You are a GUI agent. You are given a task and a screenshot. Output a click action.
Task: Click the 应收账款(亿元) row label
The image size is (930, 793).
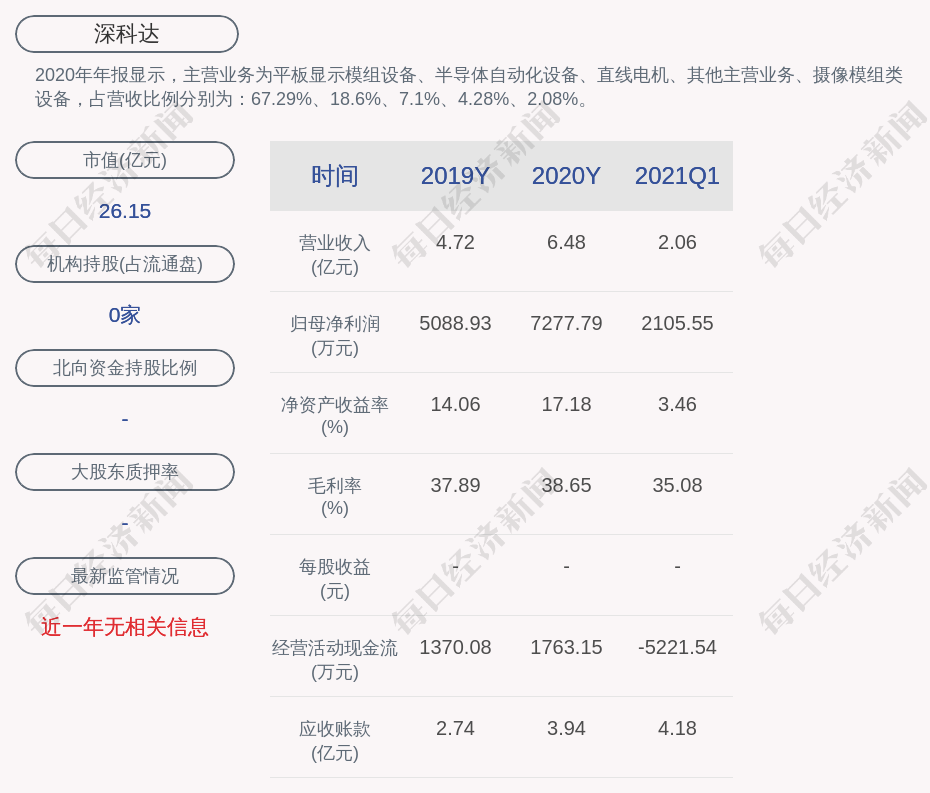coord(334,740)
